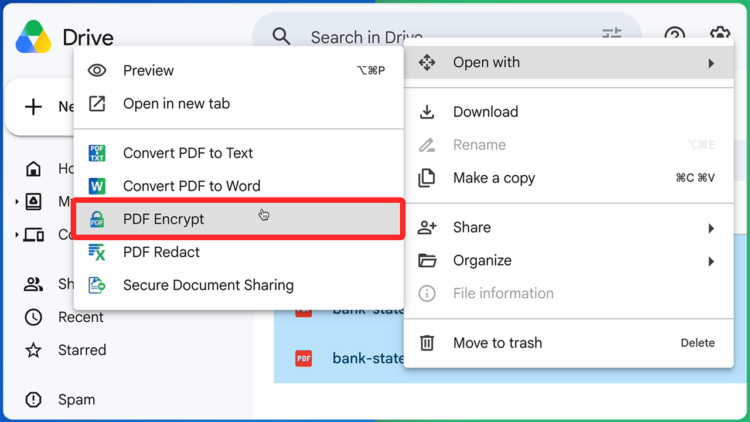The image size is (750, 422).
Task: Open the Organize menu entry
Action: (x=569, y=260)
